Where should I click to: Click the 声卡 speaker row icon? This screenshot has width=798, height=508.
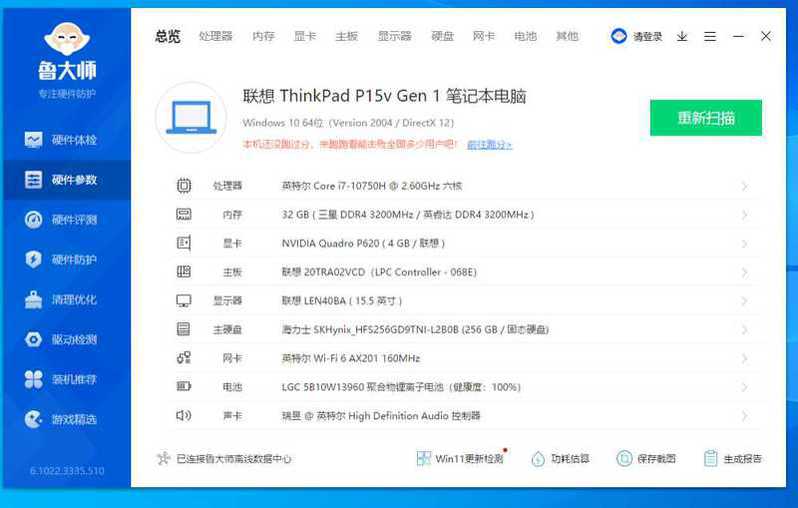(x=184, y=415)
